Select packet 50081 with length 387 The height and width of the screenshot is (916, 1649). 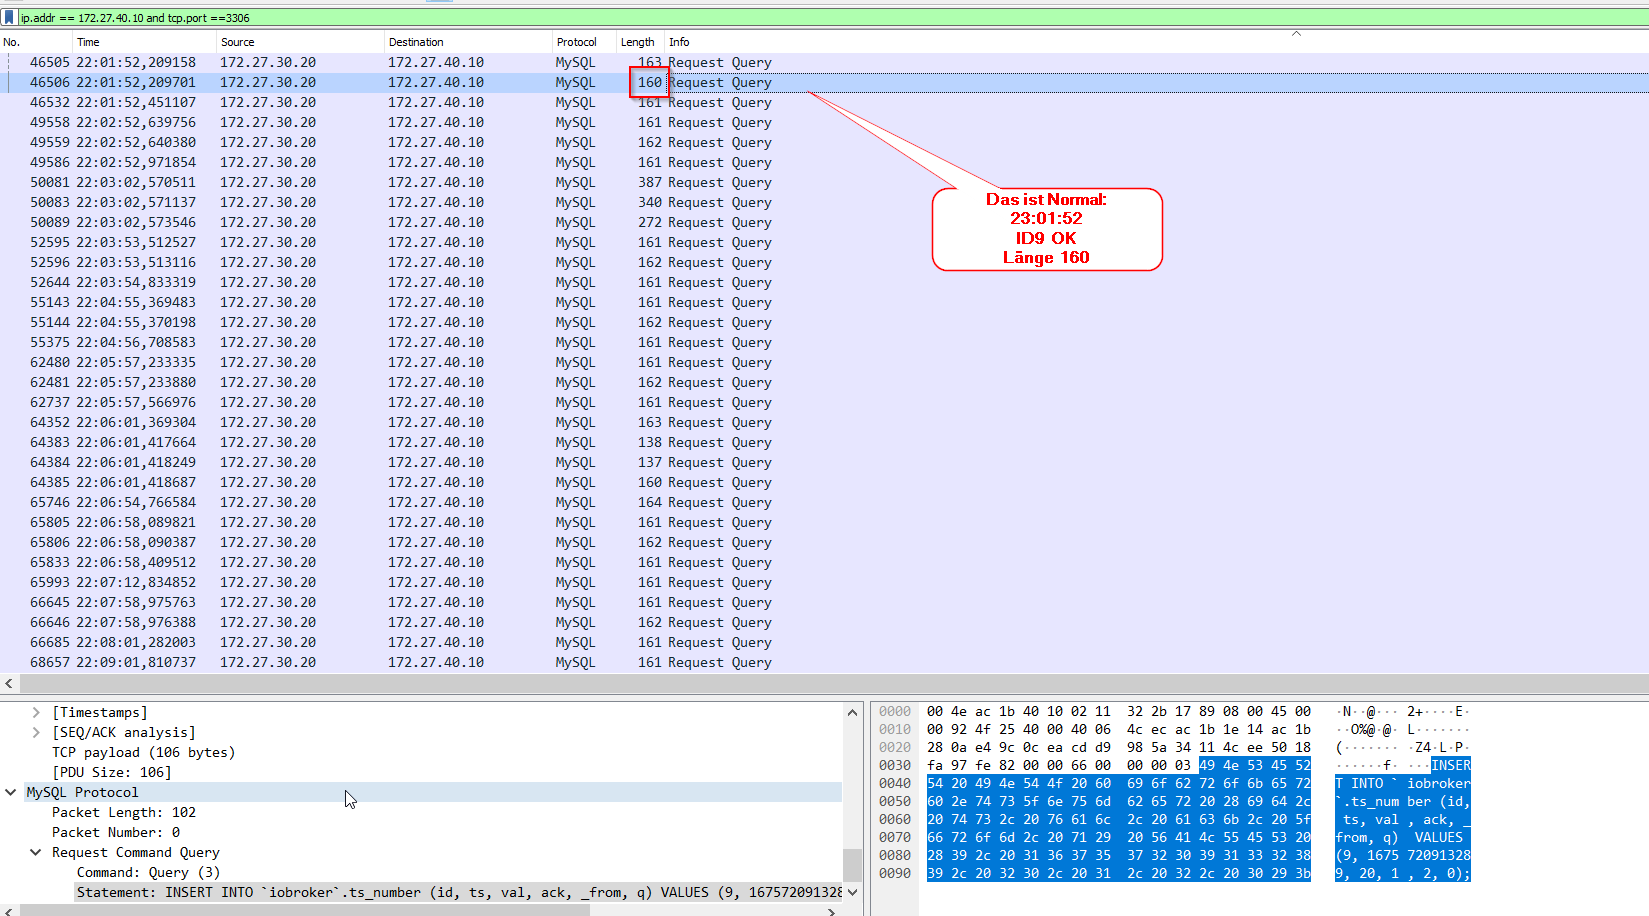tap(824, 182)
